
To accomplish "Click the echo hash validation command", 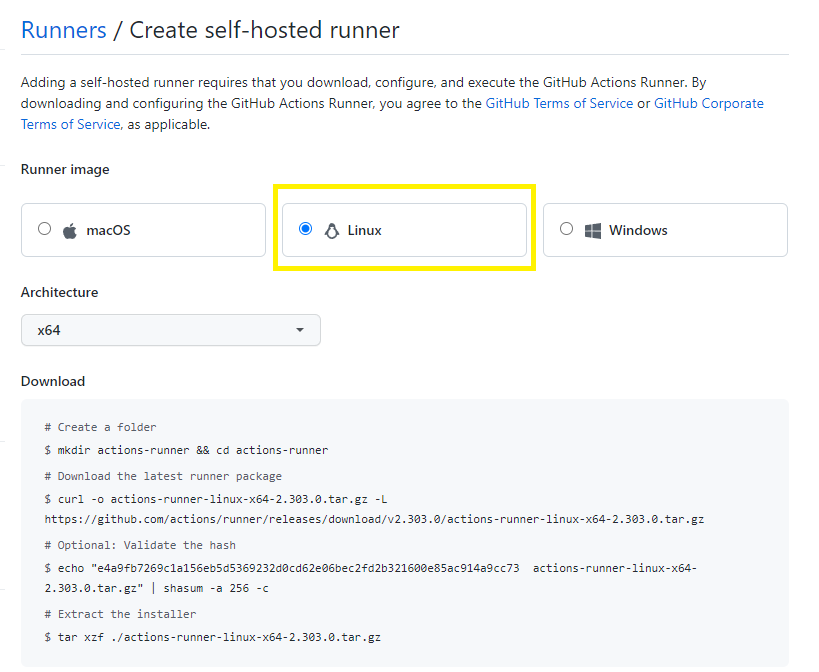I will point(371,578).
